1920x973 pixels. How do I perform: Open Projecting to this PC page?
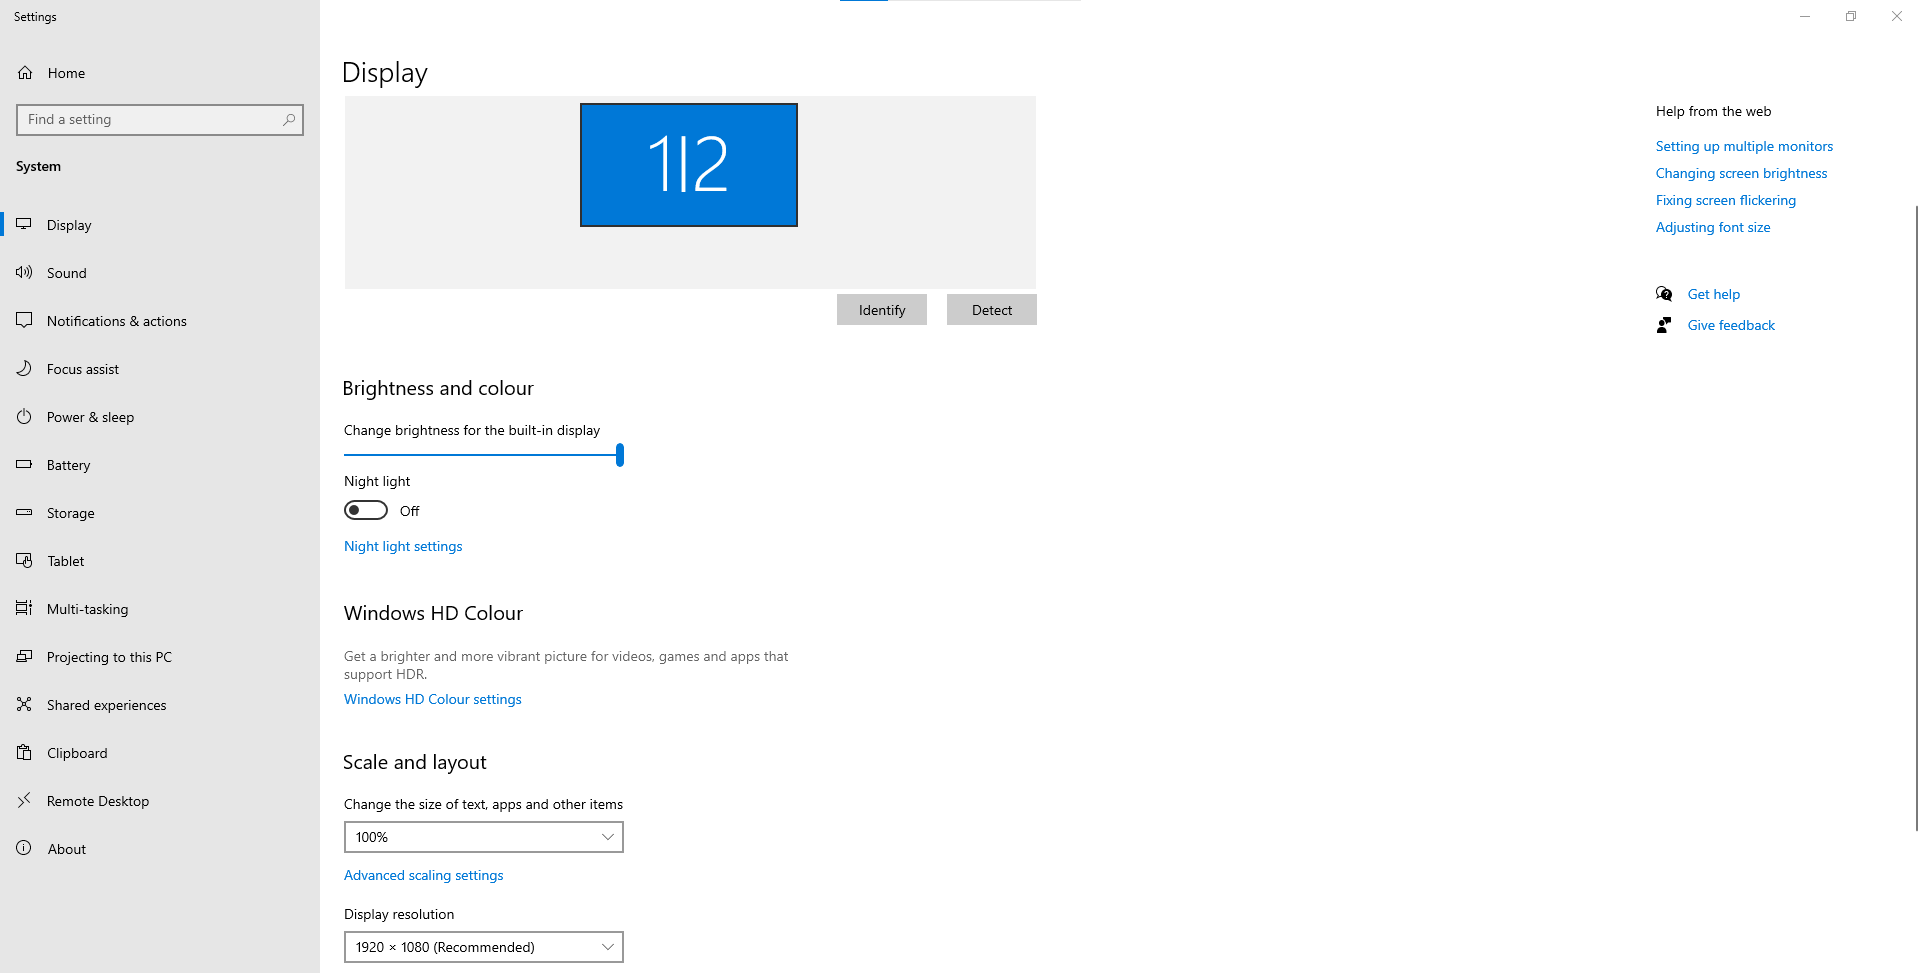(160, 657)
